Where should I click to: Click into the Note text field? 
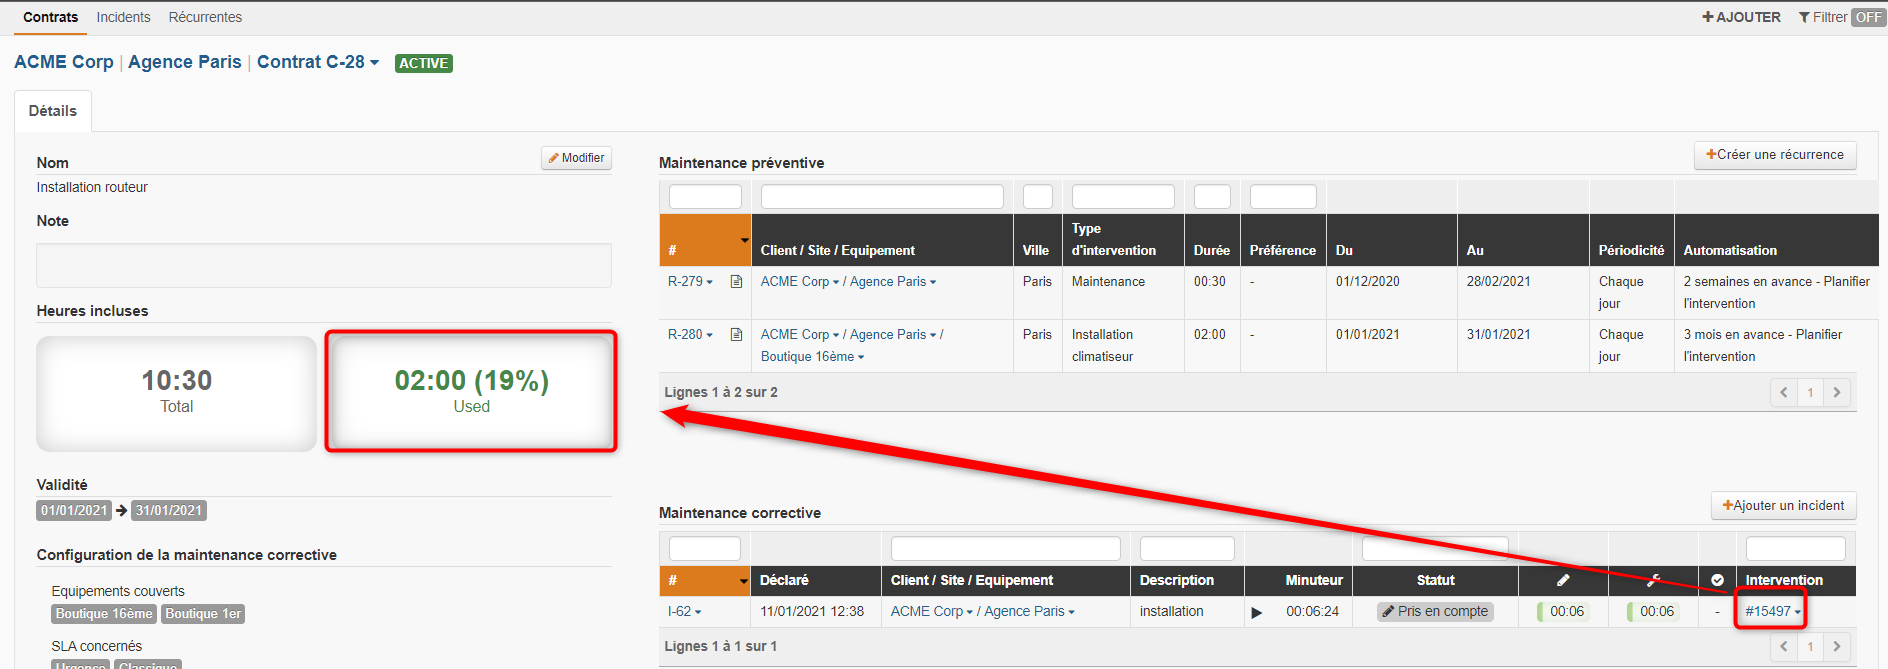click(324, 265)
